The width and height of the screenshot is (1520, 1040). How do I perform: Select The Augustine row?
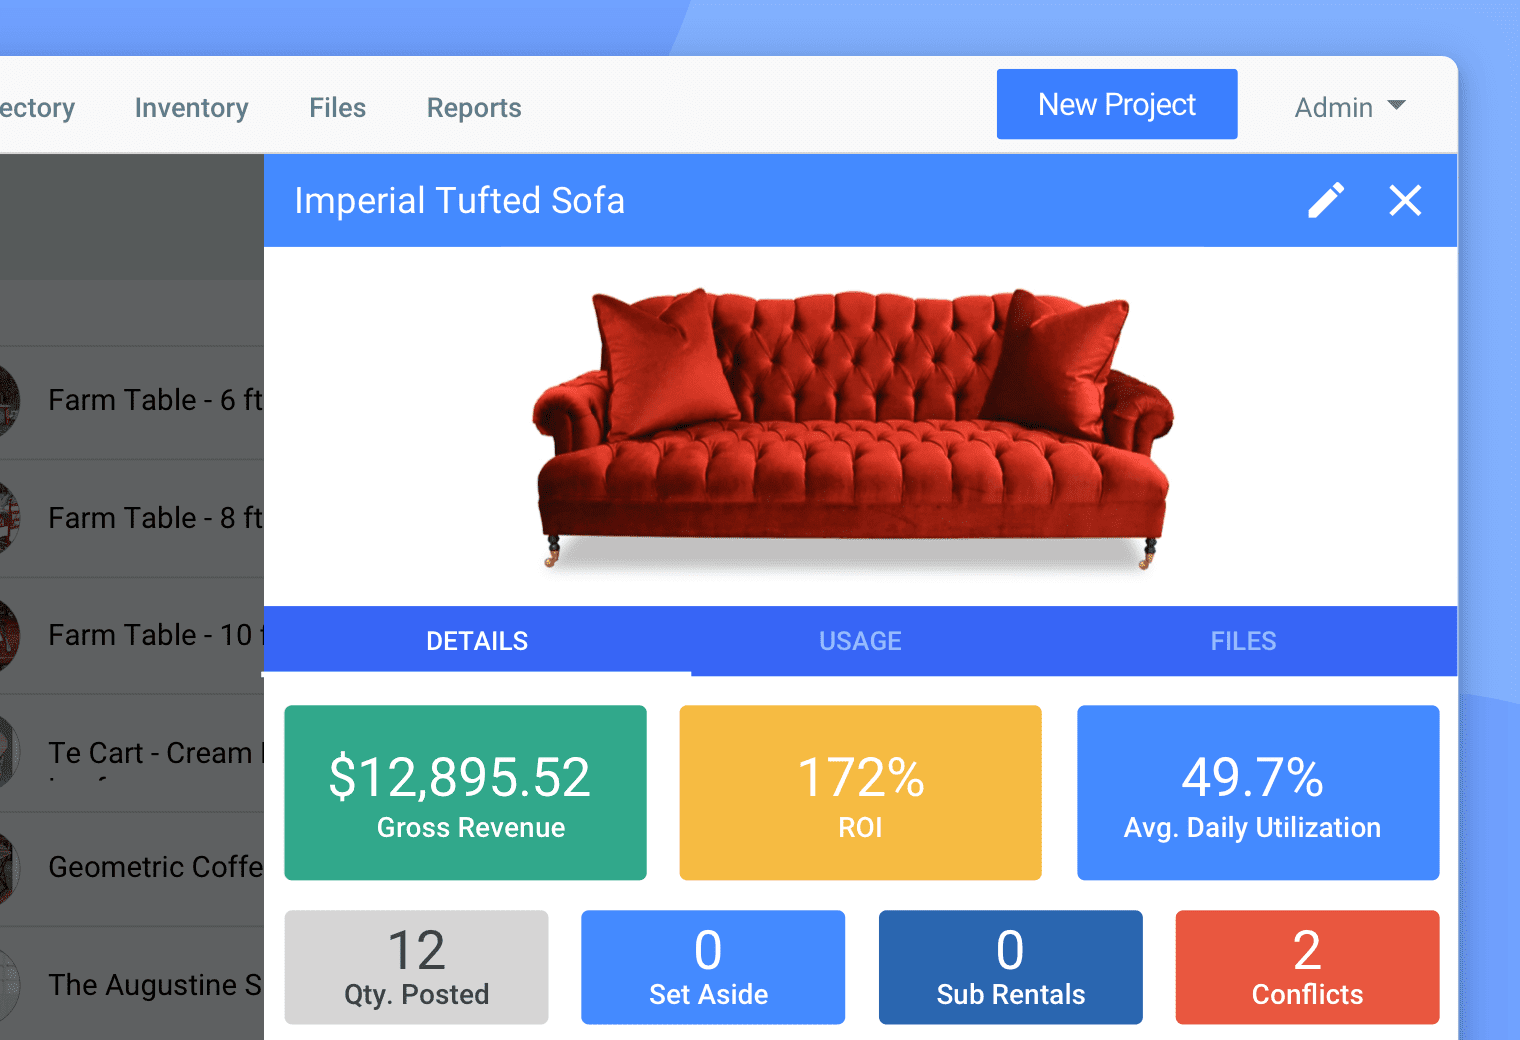click(x=132, y=984)
